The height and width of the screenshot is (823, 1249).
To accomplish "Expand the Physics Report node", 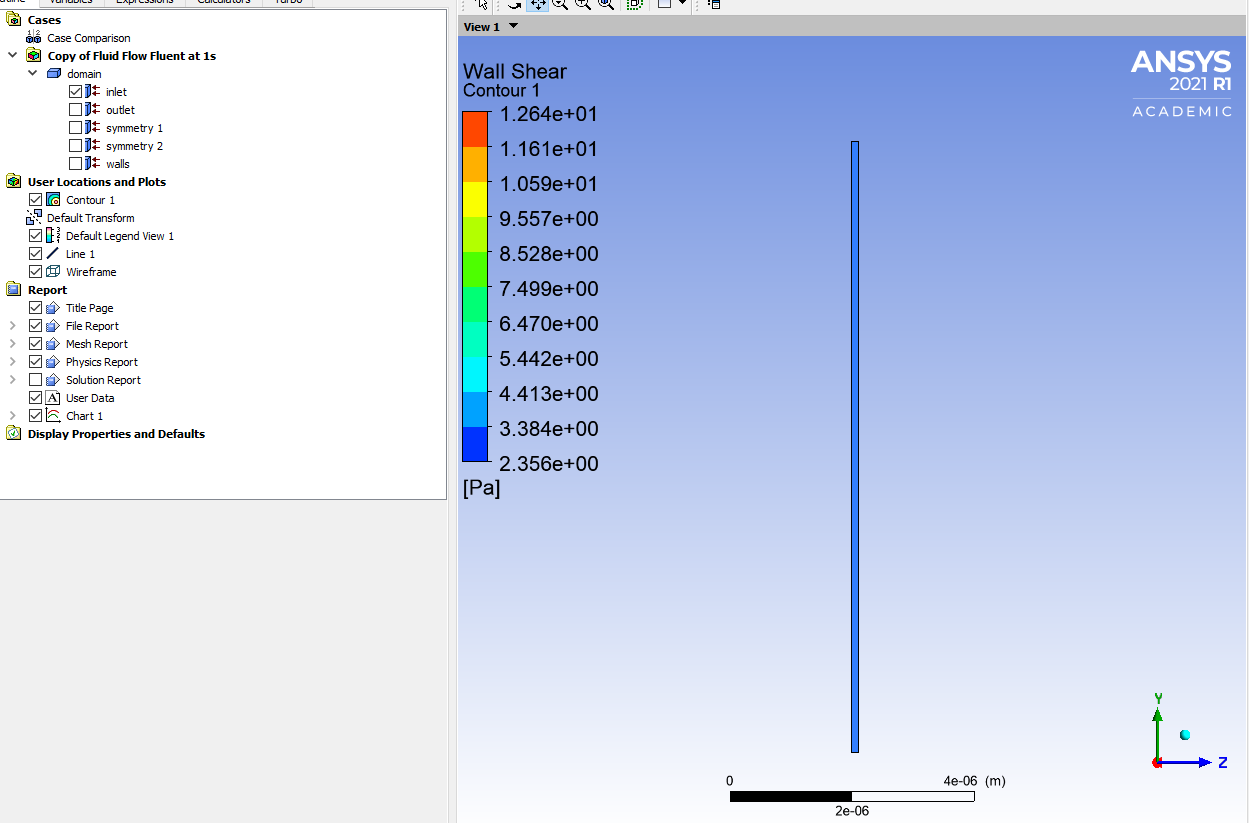I will 12,362.
